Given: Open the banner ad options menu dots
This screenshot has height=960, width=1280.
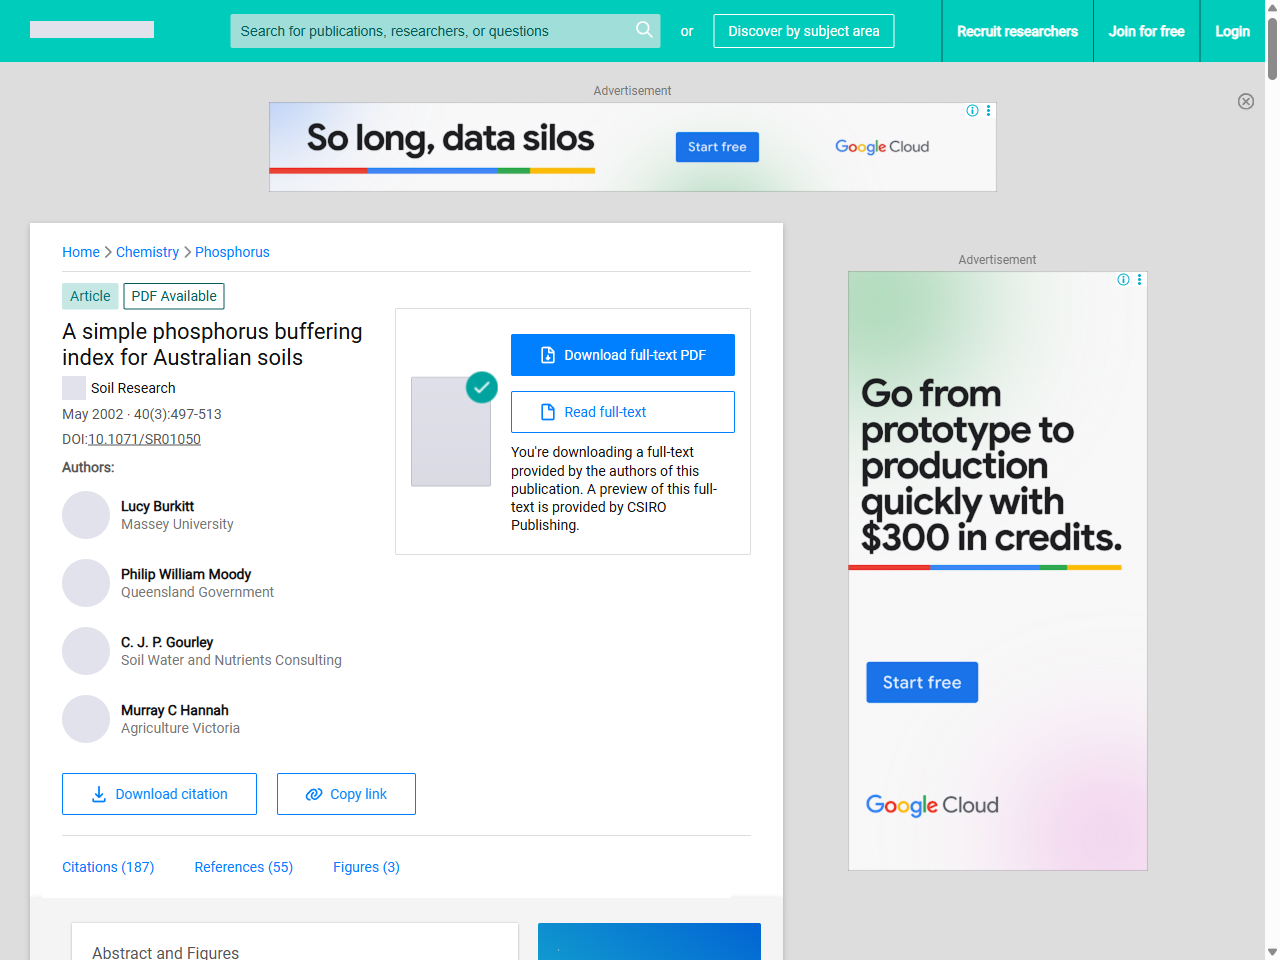Looking at the screenshot, I should tap(988, 111).
